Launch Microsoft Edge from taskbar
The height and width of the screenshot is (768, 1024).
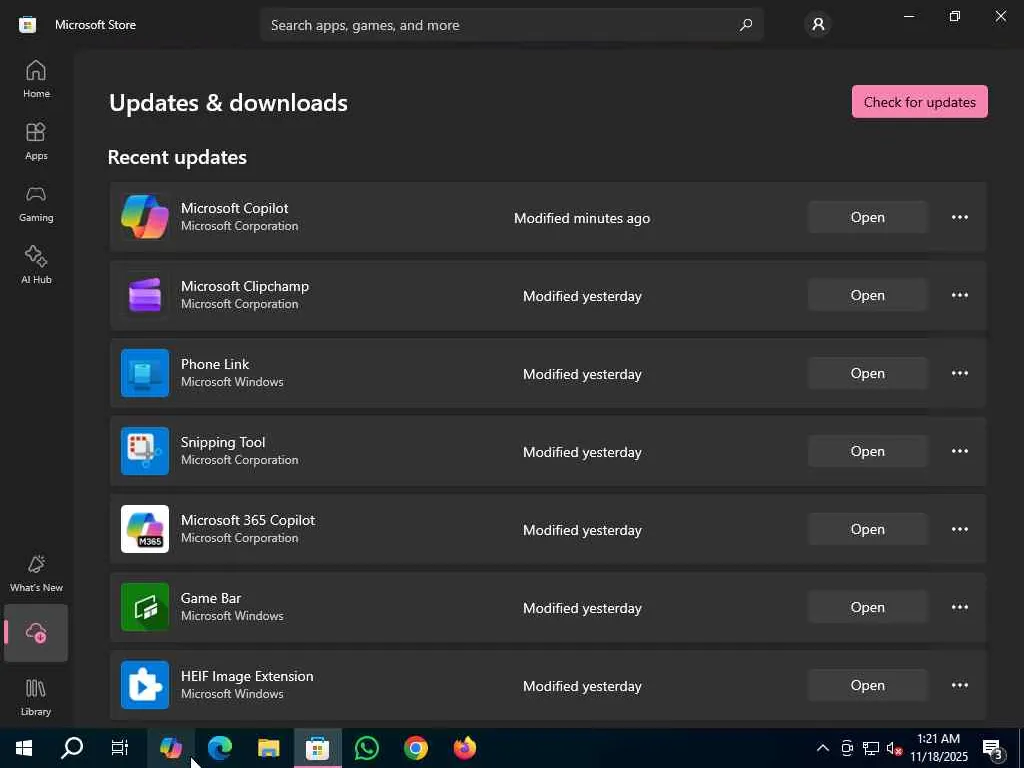220,748
